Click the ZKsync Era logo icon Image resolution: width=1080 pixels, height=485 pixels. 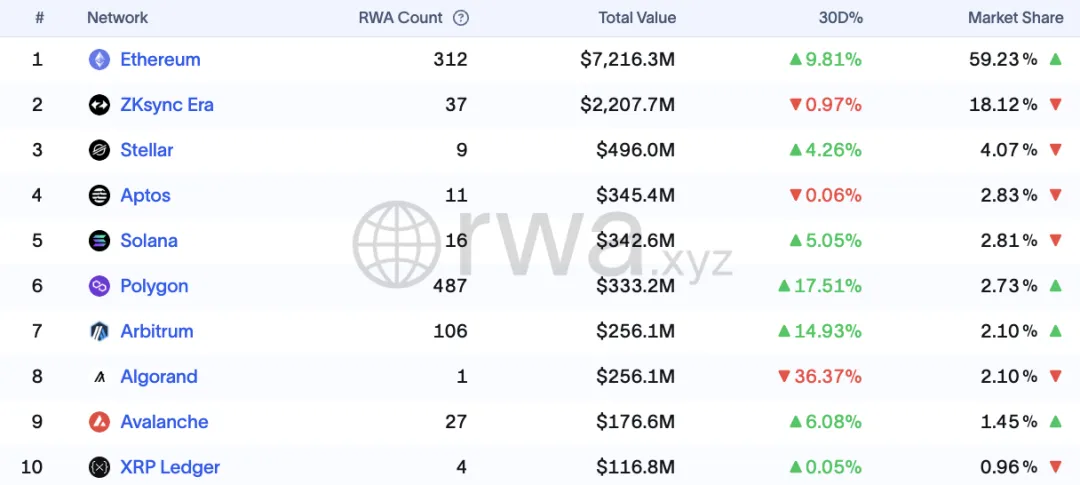point(99,105)
